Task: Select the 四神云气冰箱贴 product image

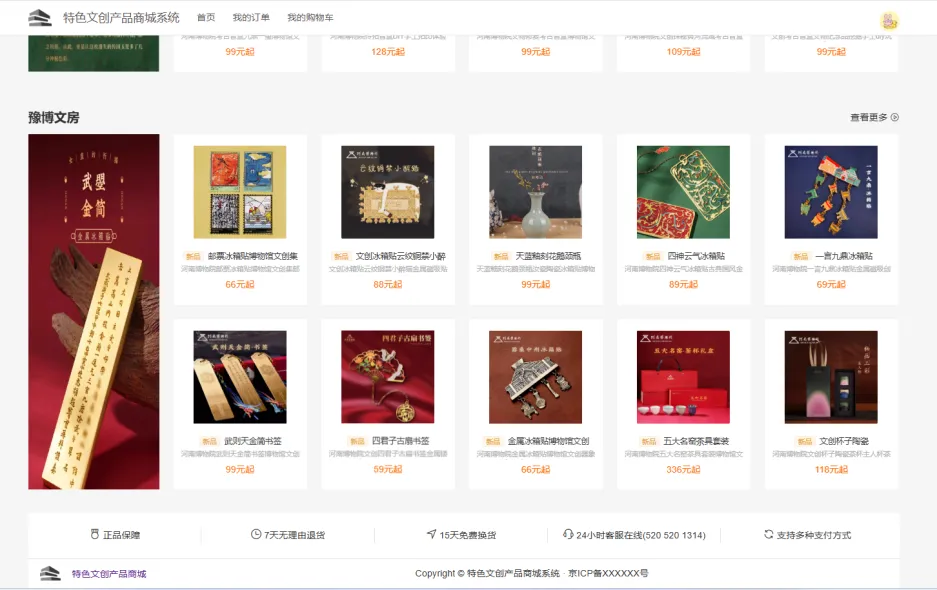Action: tap(683, 192)
